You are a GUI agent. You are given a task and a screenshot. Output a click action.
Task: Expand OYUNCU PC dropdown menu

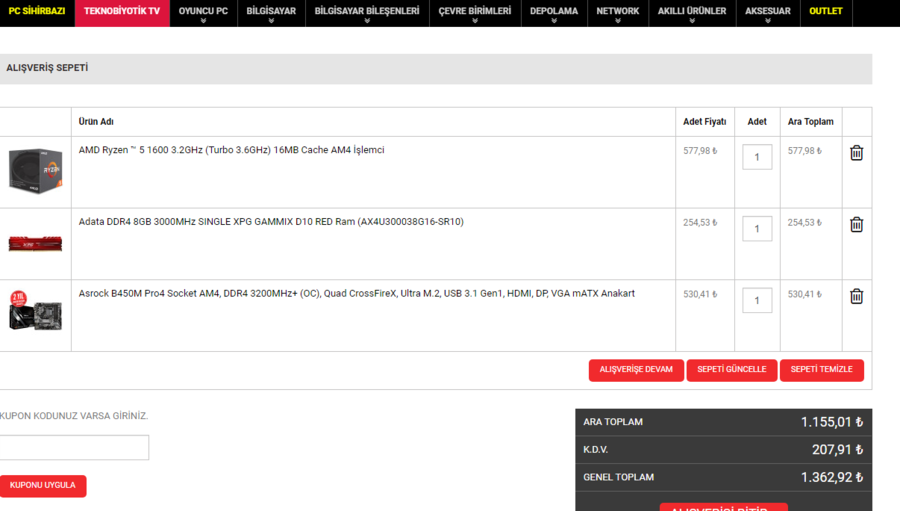pyautogui.click(x=203, y=13)
